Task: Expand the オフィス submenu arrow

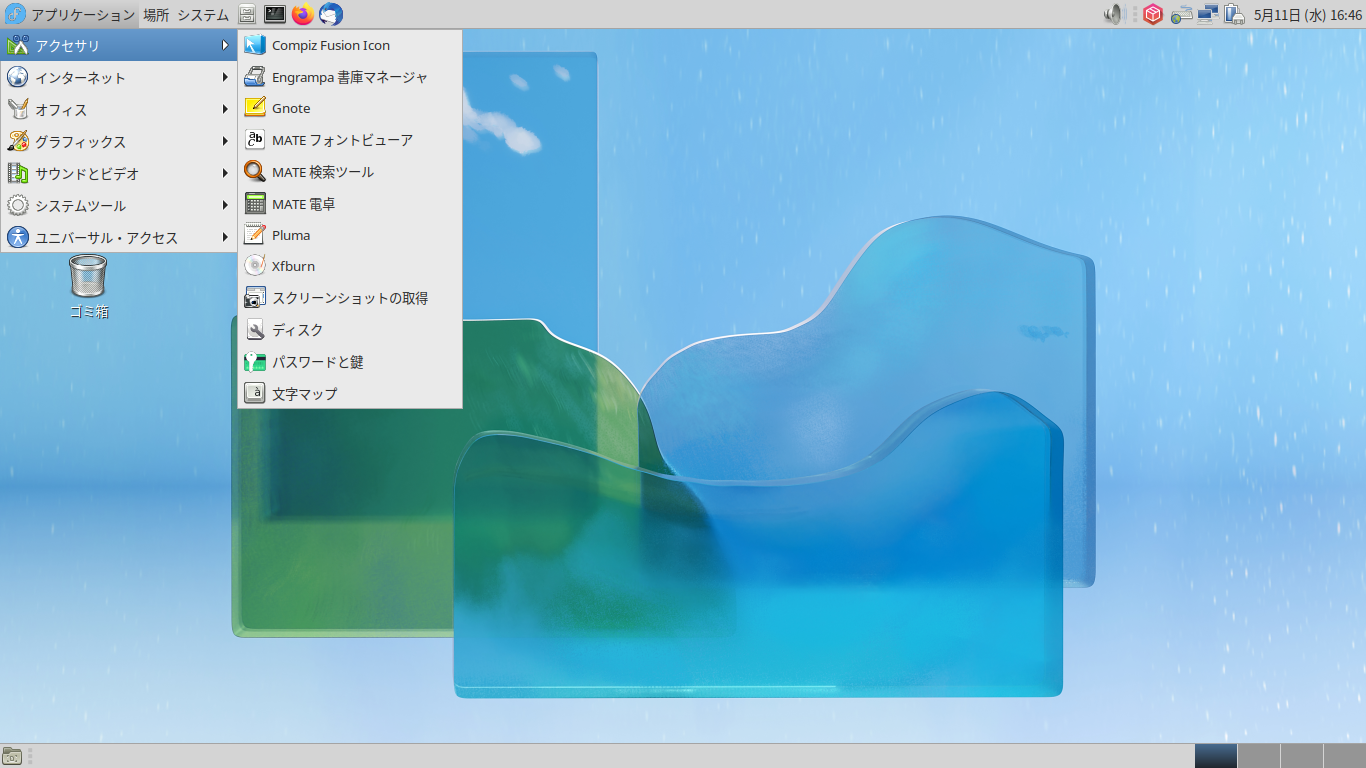Action: 226,109
